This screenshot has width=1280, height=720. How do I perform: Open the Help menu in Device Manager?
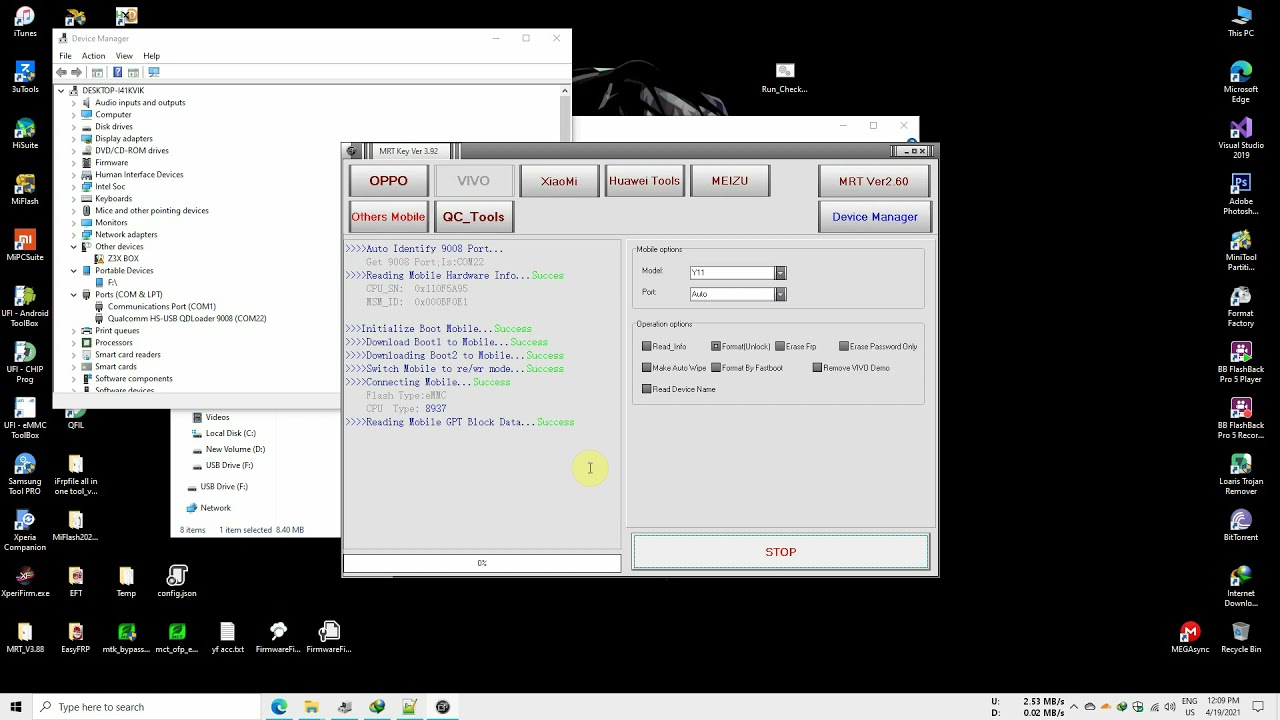(151, 56)
